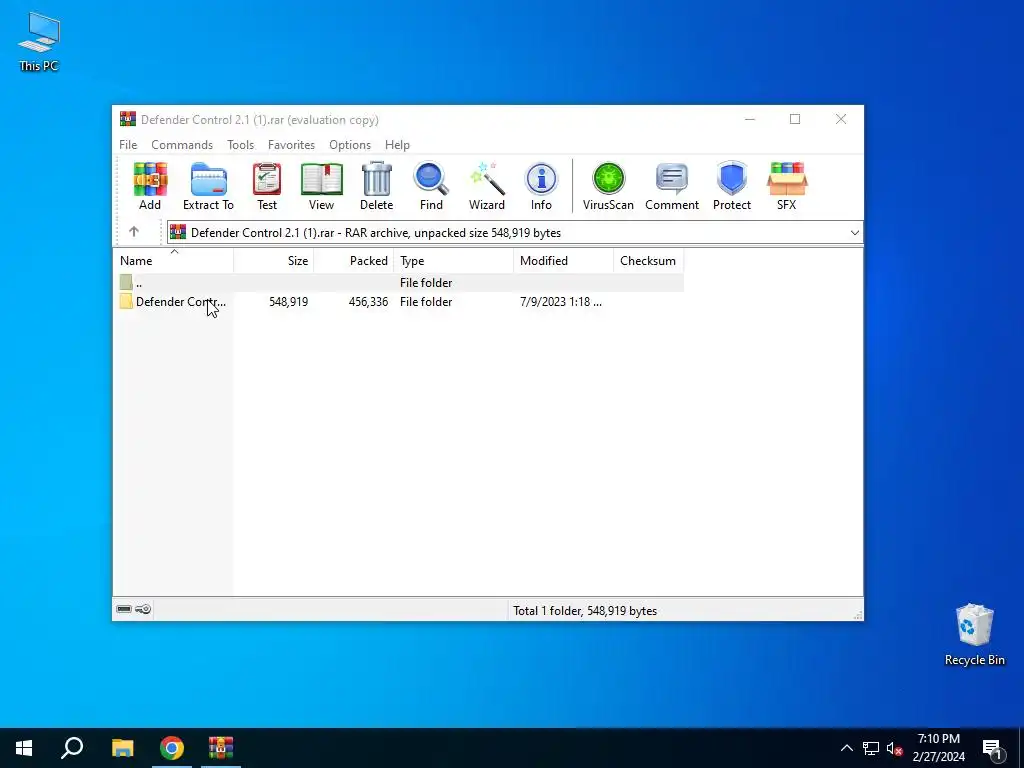Sort by Packed column header
Screen dimensions: 1024x768
pos(354,261)
